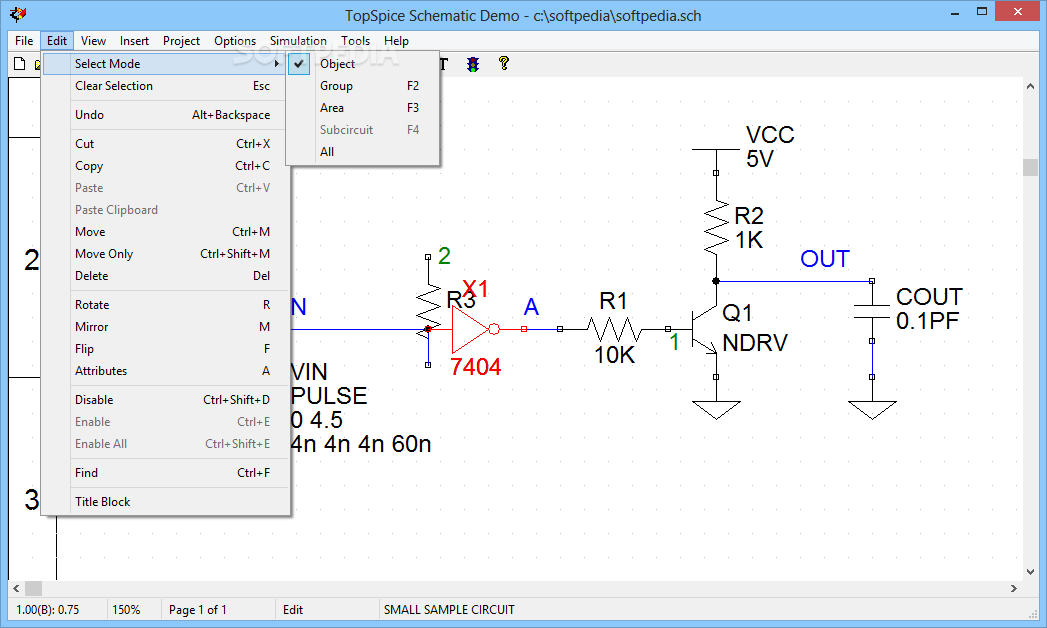Click Title Block in Edit menu

pyautogui.click(x=166, y=502)
